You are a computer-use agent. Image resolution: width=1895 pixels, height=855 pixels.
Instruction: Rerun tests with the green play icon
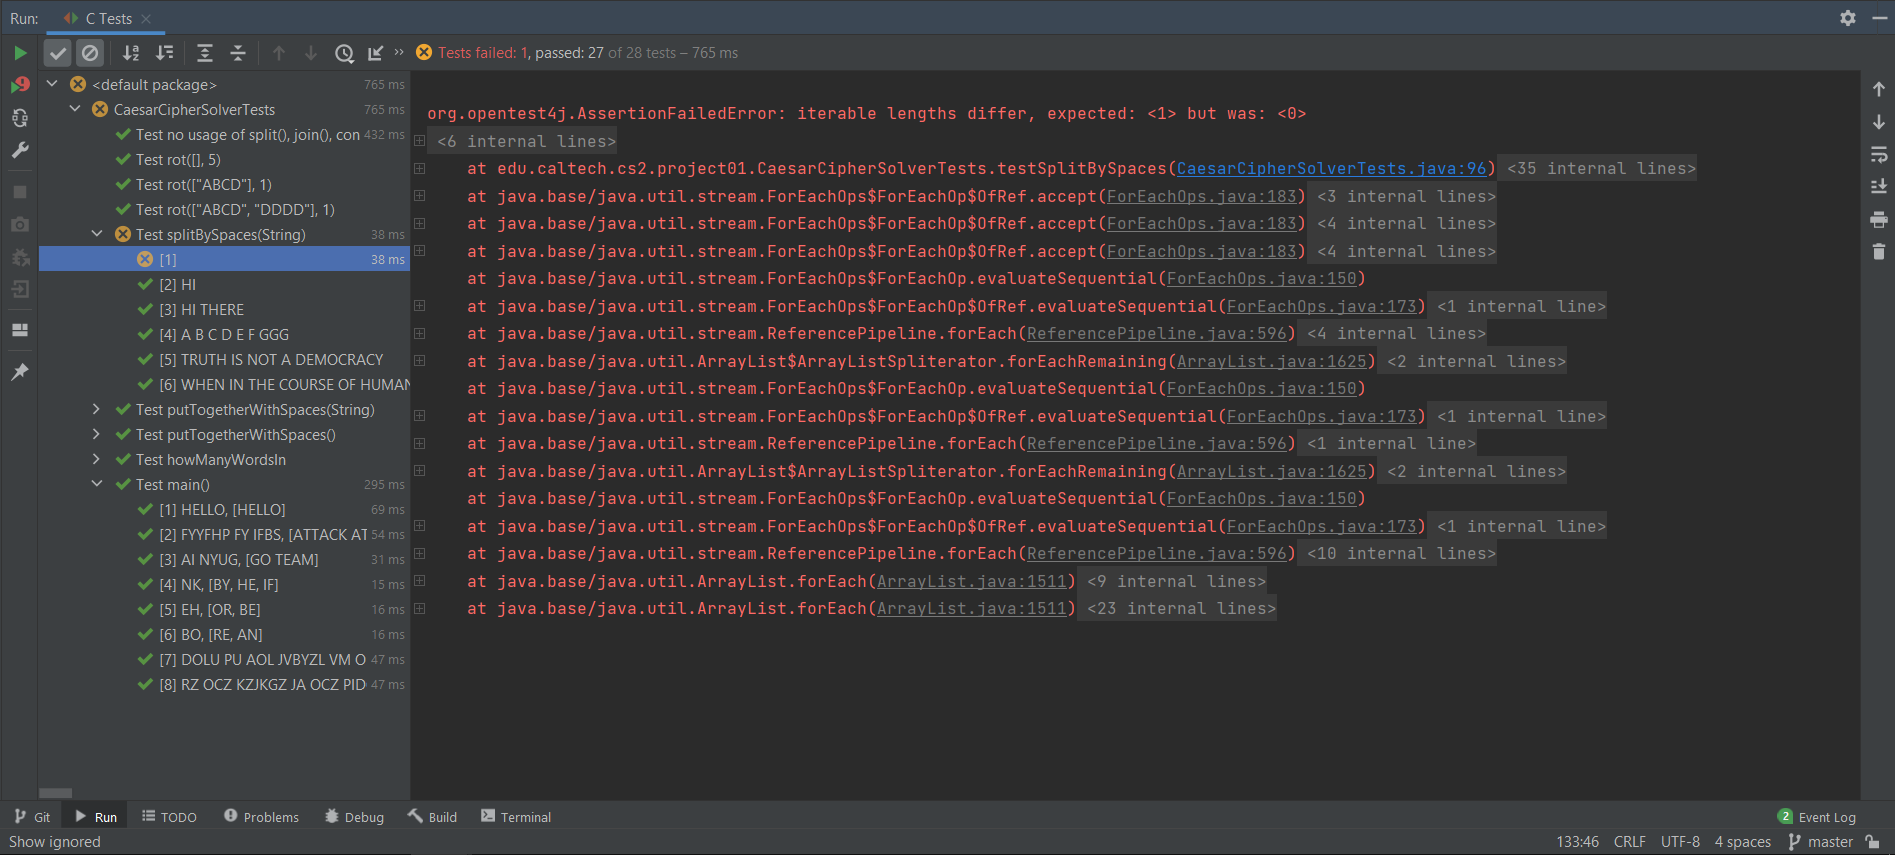click(x=20, y=53)
